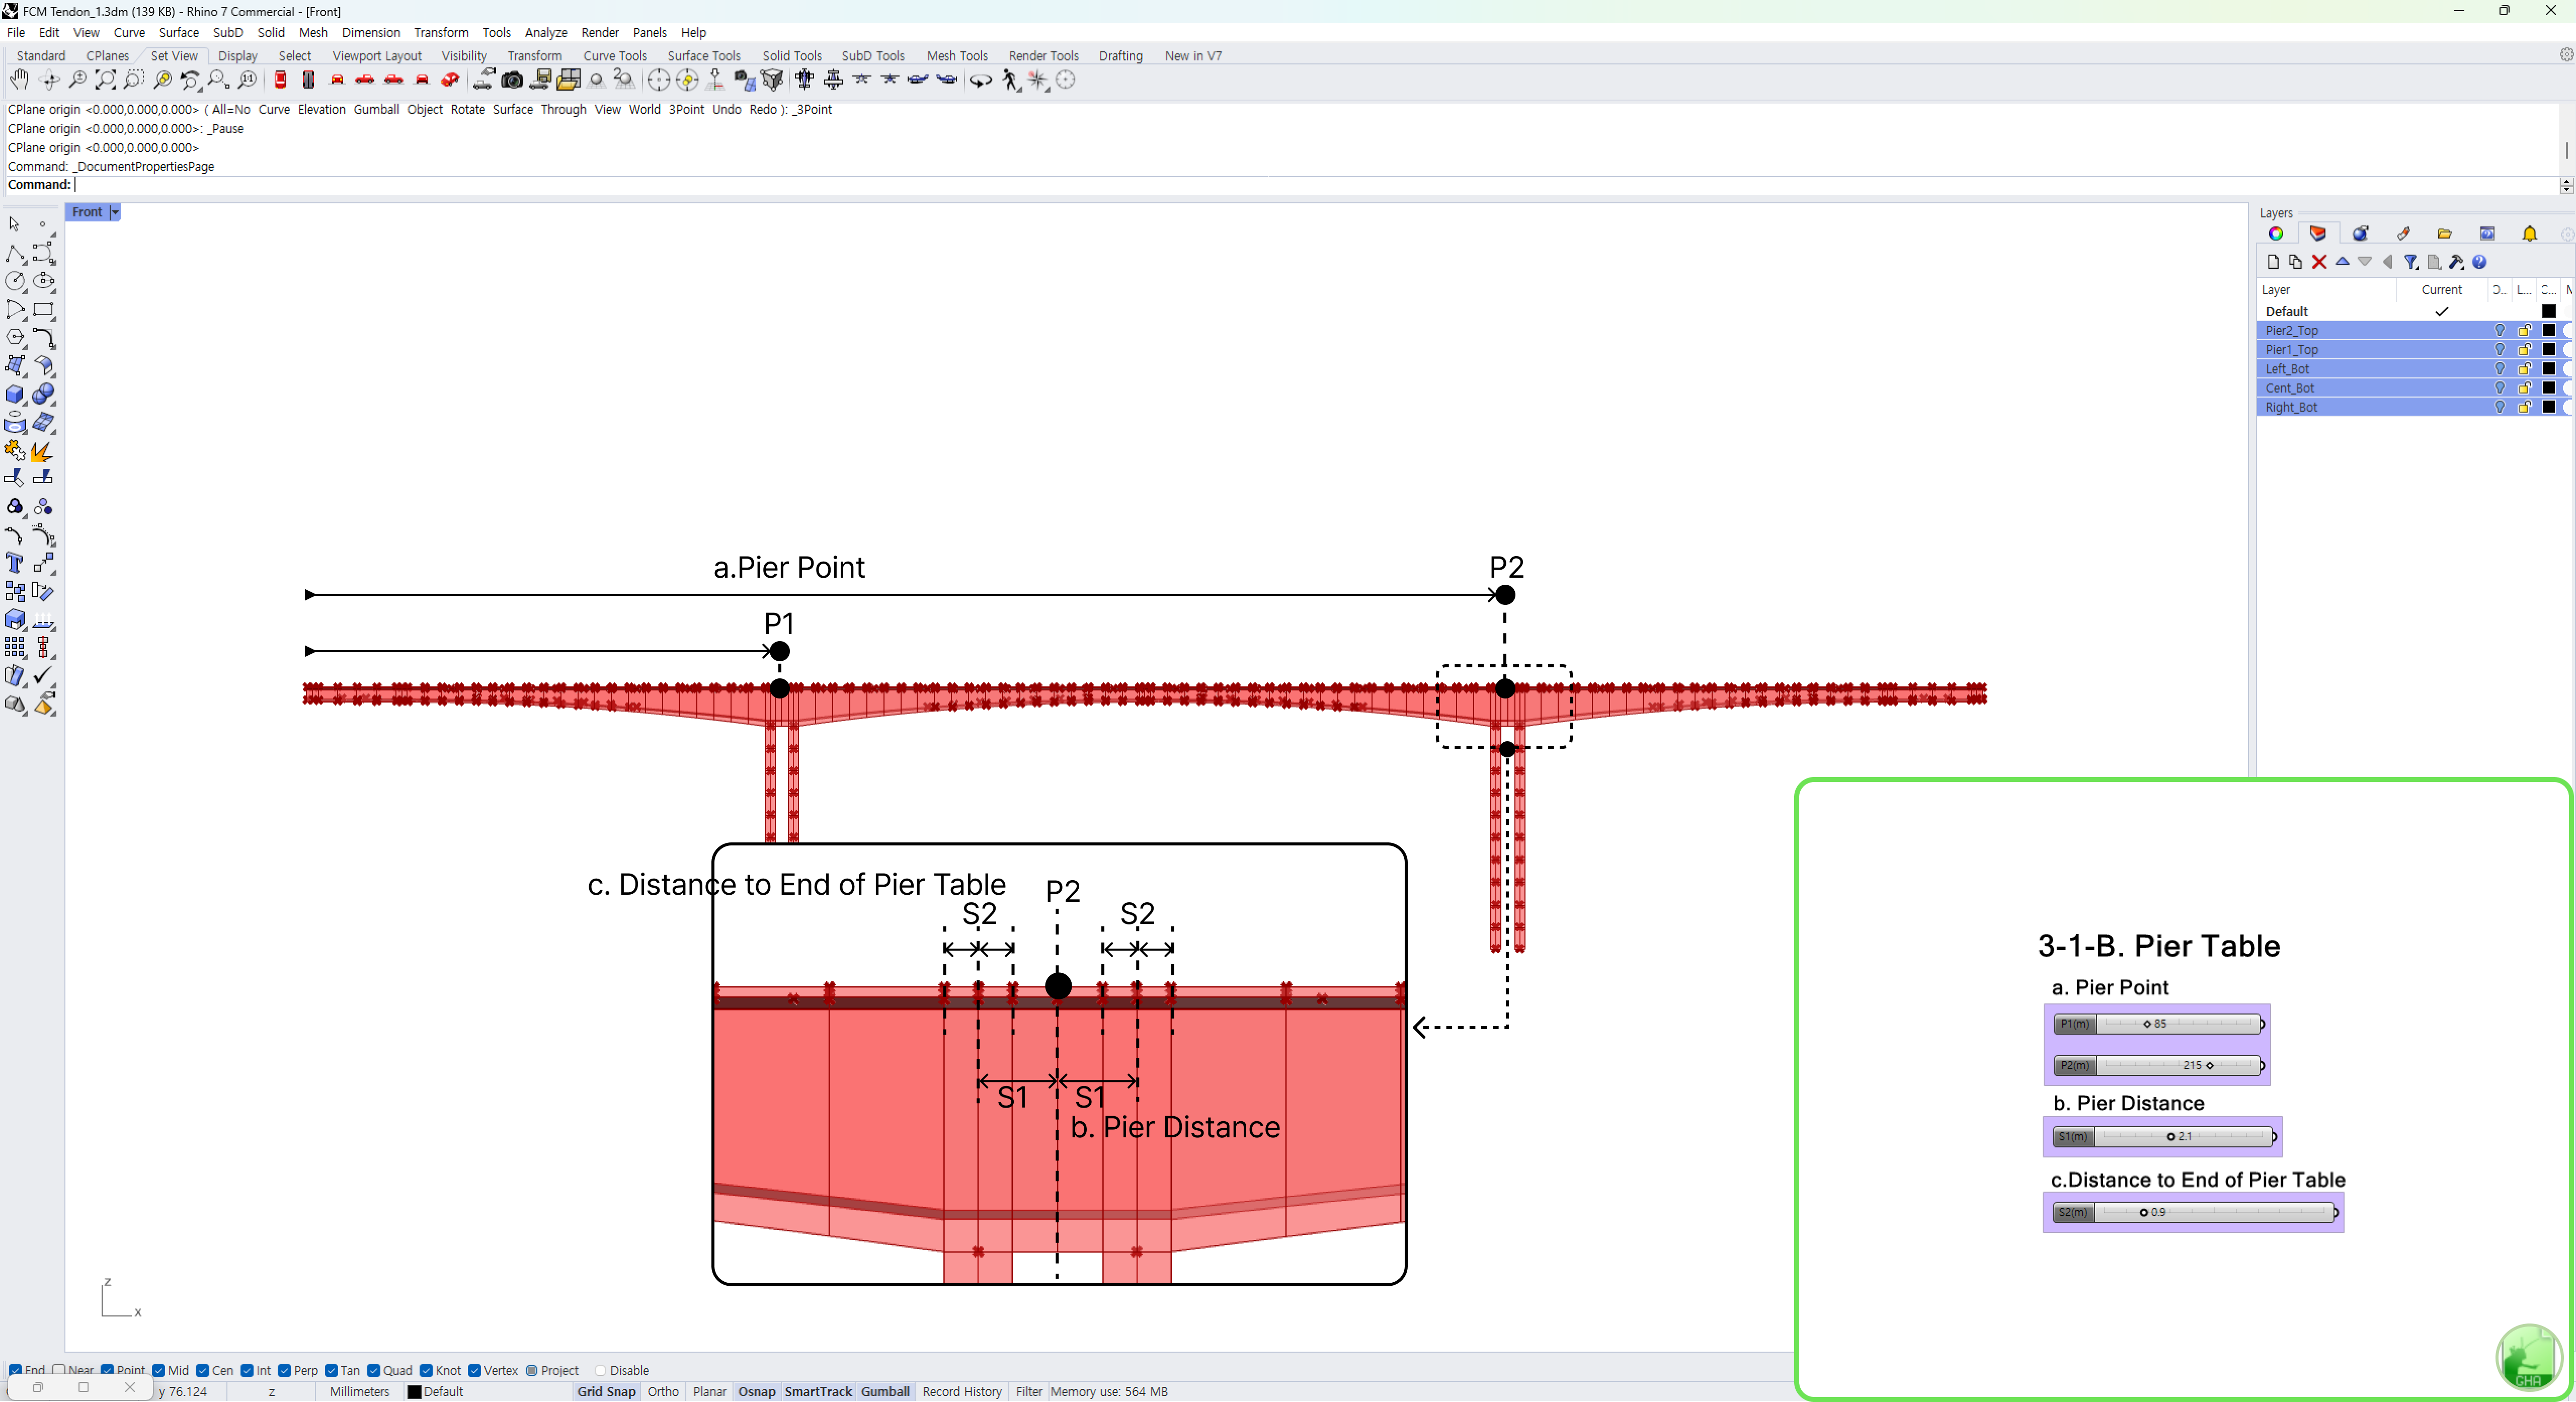Click the funnel filter icon in Layers
Screen dimensions: 2576x1402
[x=2411, y=262]
